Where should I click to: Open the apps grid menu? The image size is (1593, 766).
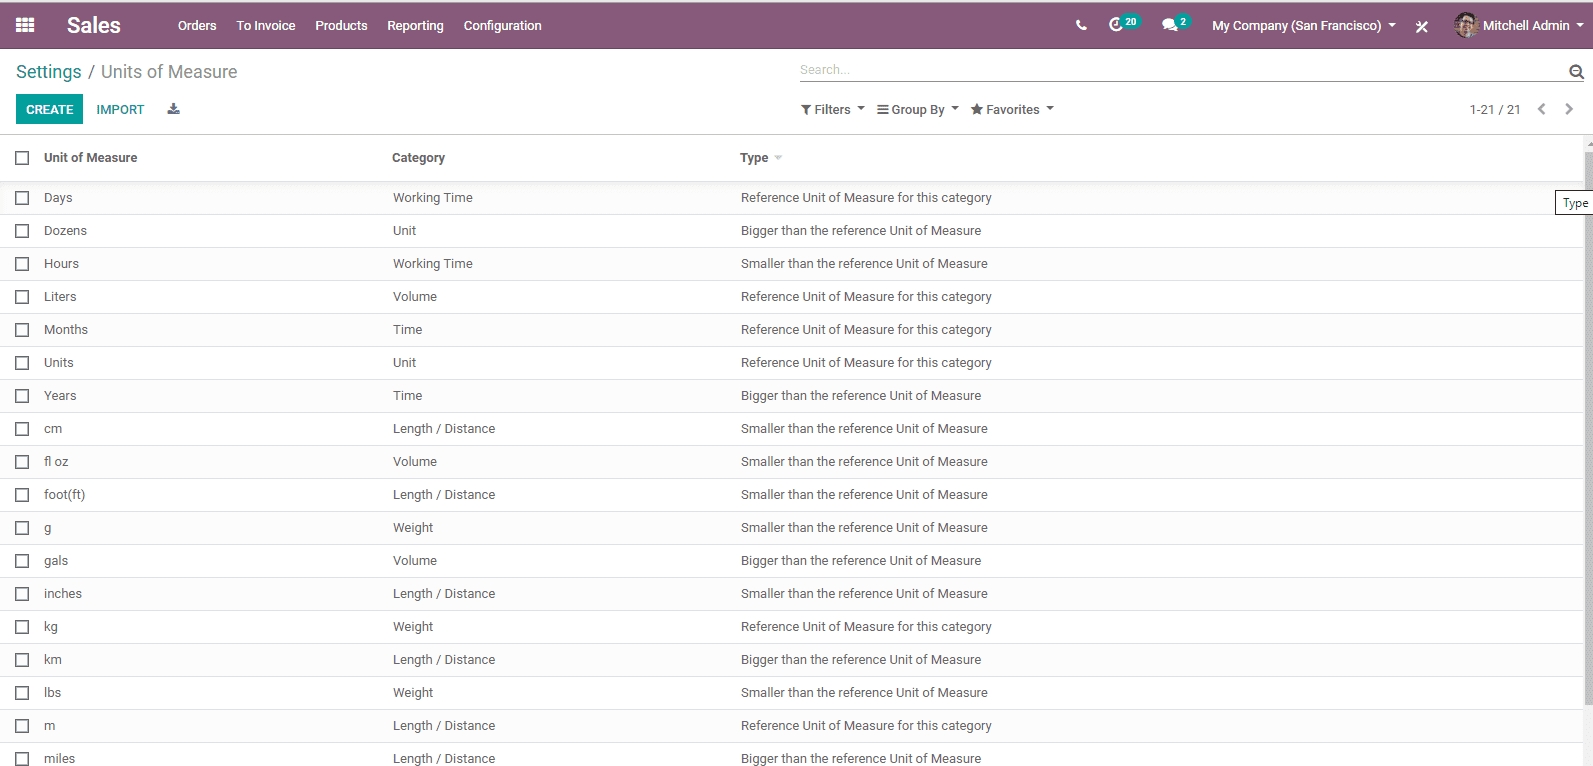click(x=25, y=25)
